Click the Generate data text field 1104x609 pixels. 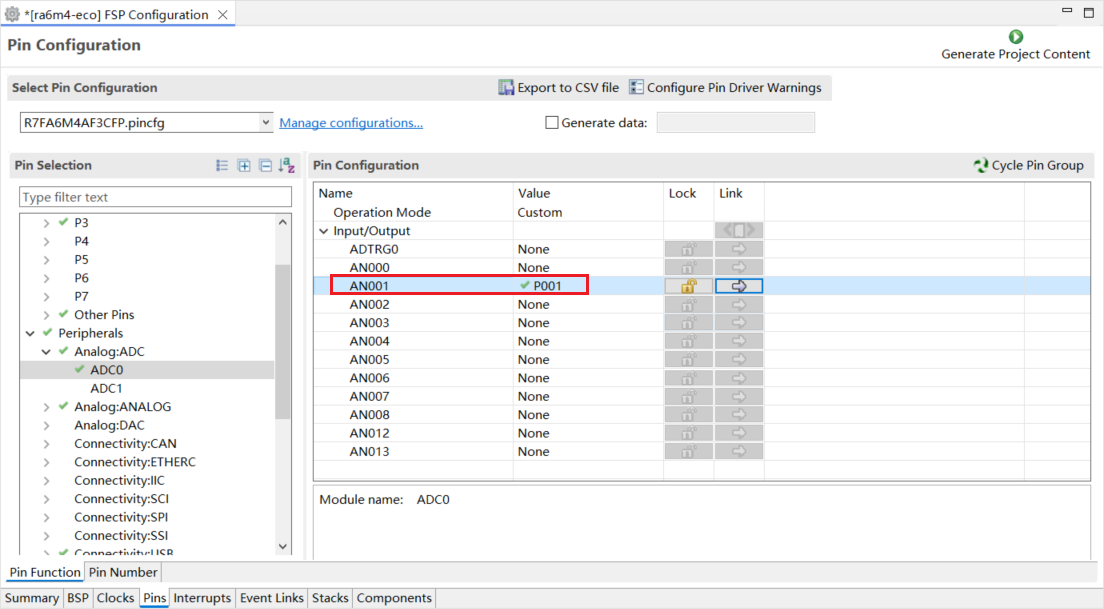(x=736, y=123)
